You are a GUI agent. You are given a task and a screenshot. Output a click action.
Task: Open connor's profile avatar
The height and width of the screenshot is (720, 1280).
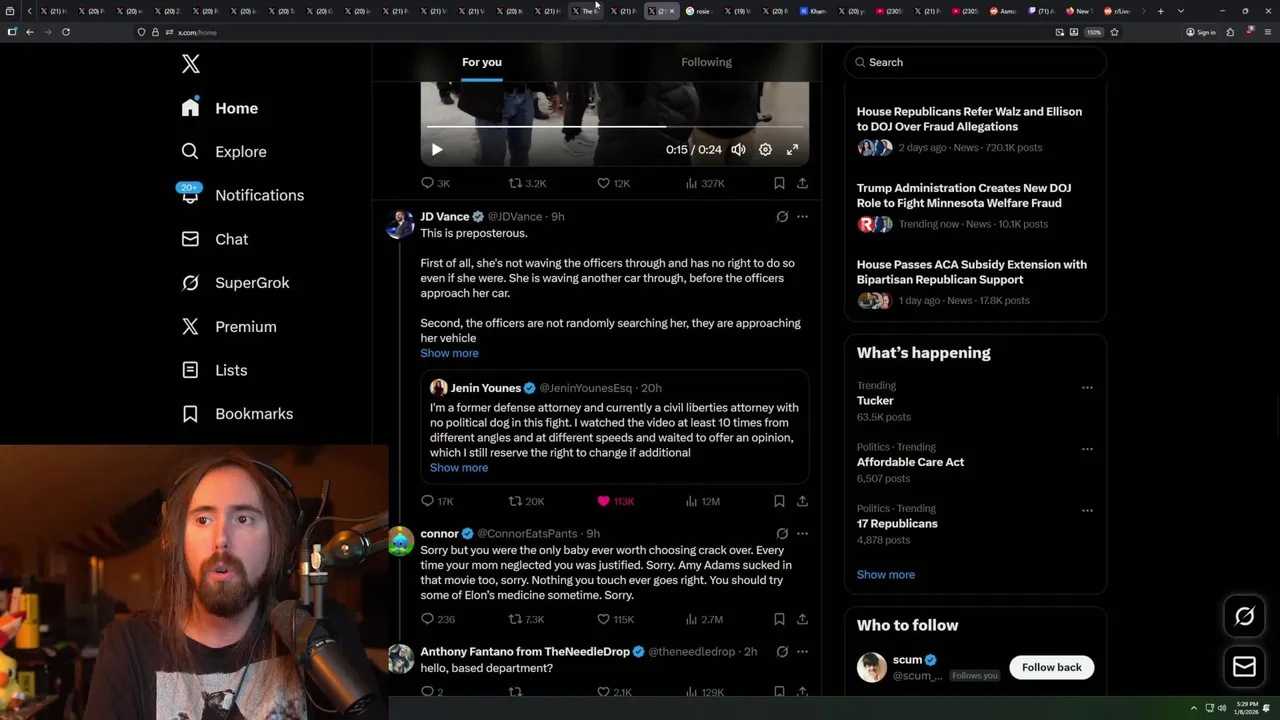tap(400, 541)
